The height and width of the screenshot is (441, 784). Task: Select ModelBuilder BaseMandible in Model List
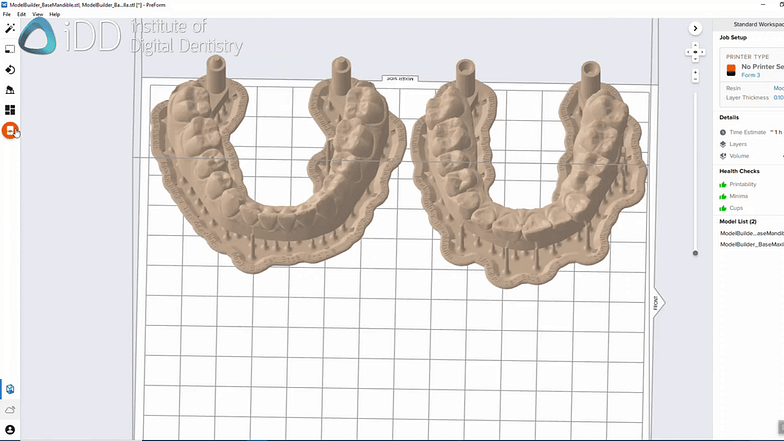click(751, 232)
